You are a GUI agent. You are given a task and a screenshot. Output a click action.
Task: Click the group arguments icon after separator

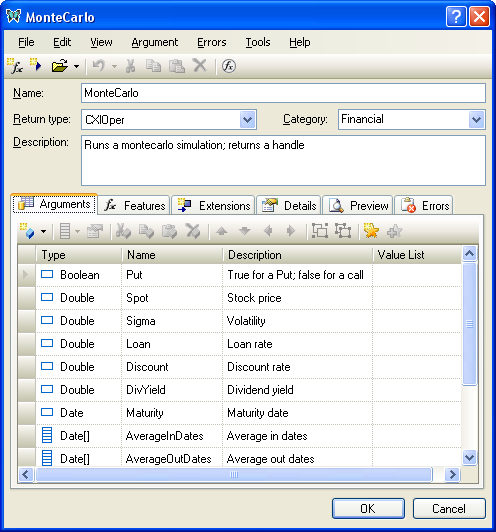320,231
